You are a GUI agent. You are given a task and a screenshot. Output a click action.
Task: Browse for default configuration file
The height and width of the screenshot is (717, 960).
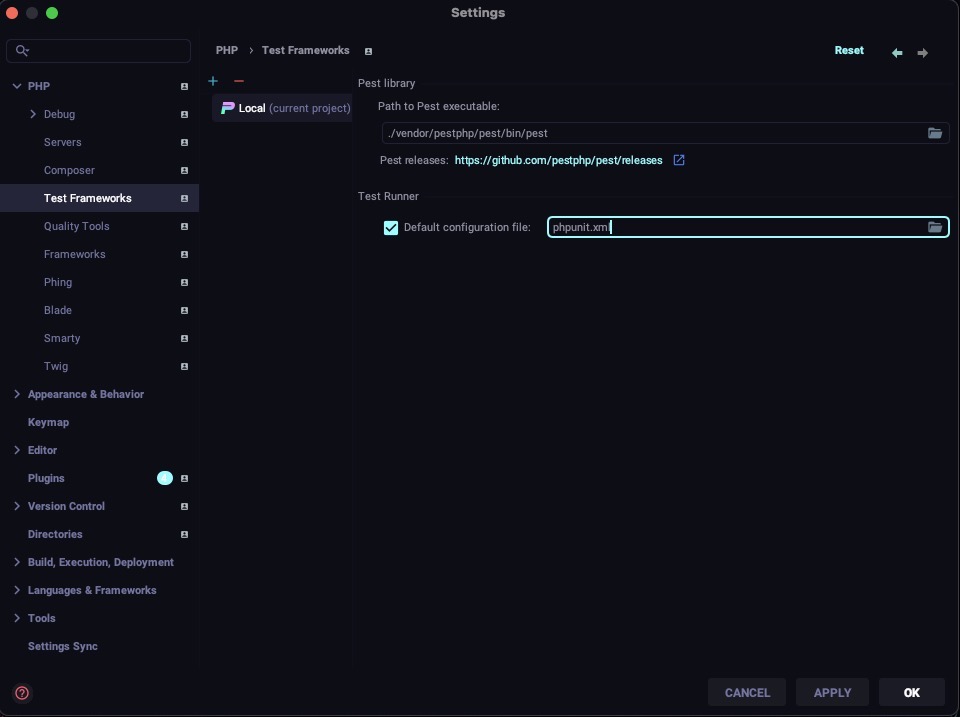coord(934,227)
